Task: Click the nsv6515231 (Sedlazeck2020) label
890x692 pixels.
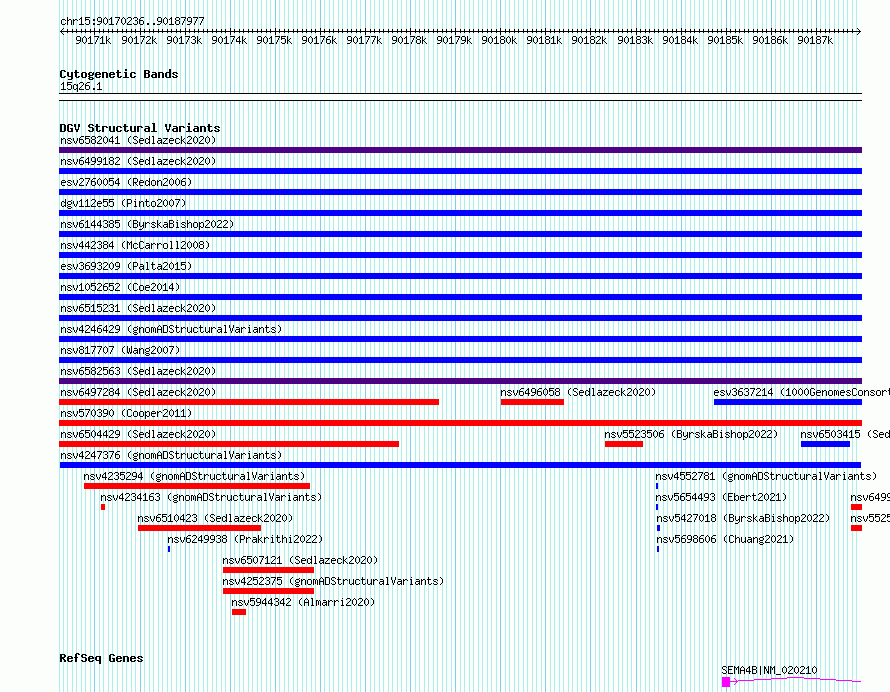Action: click(138, 308)
